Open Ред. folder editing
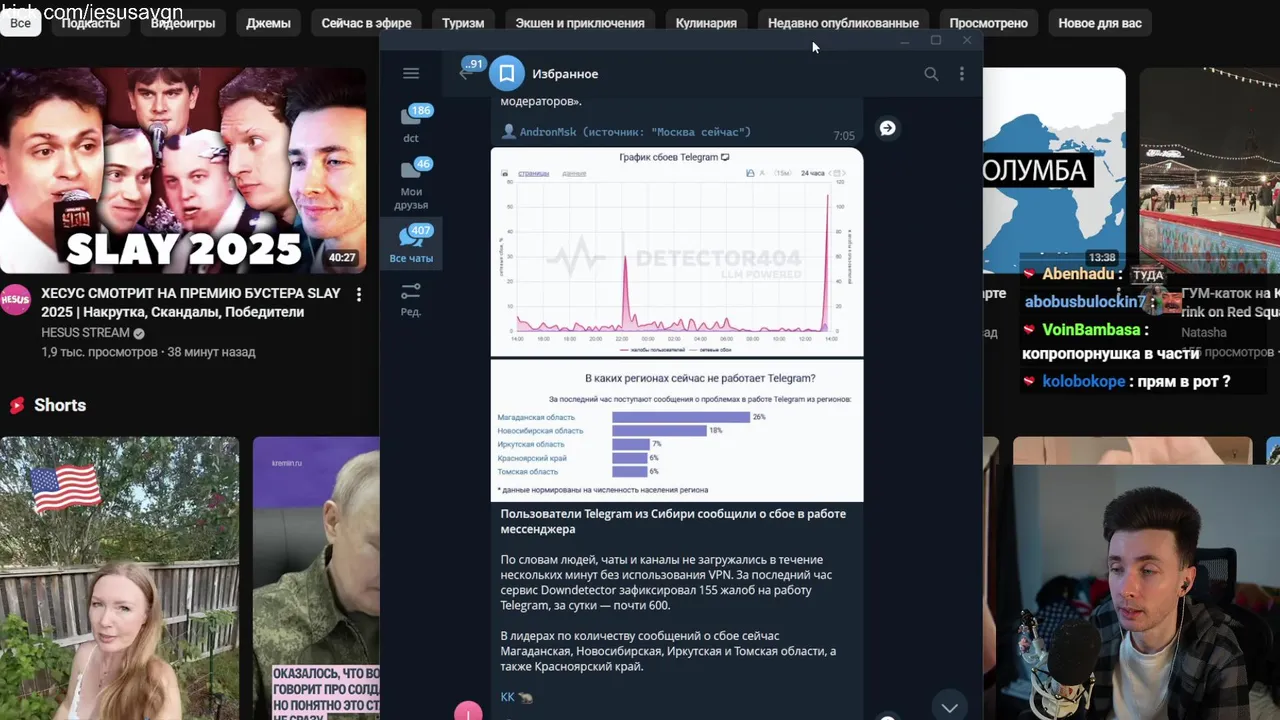Image resolution: width=1280 pixels, height=720 pixels. pos(411,299)
